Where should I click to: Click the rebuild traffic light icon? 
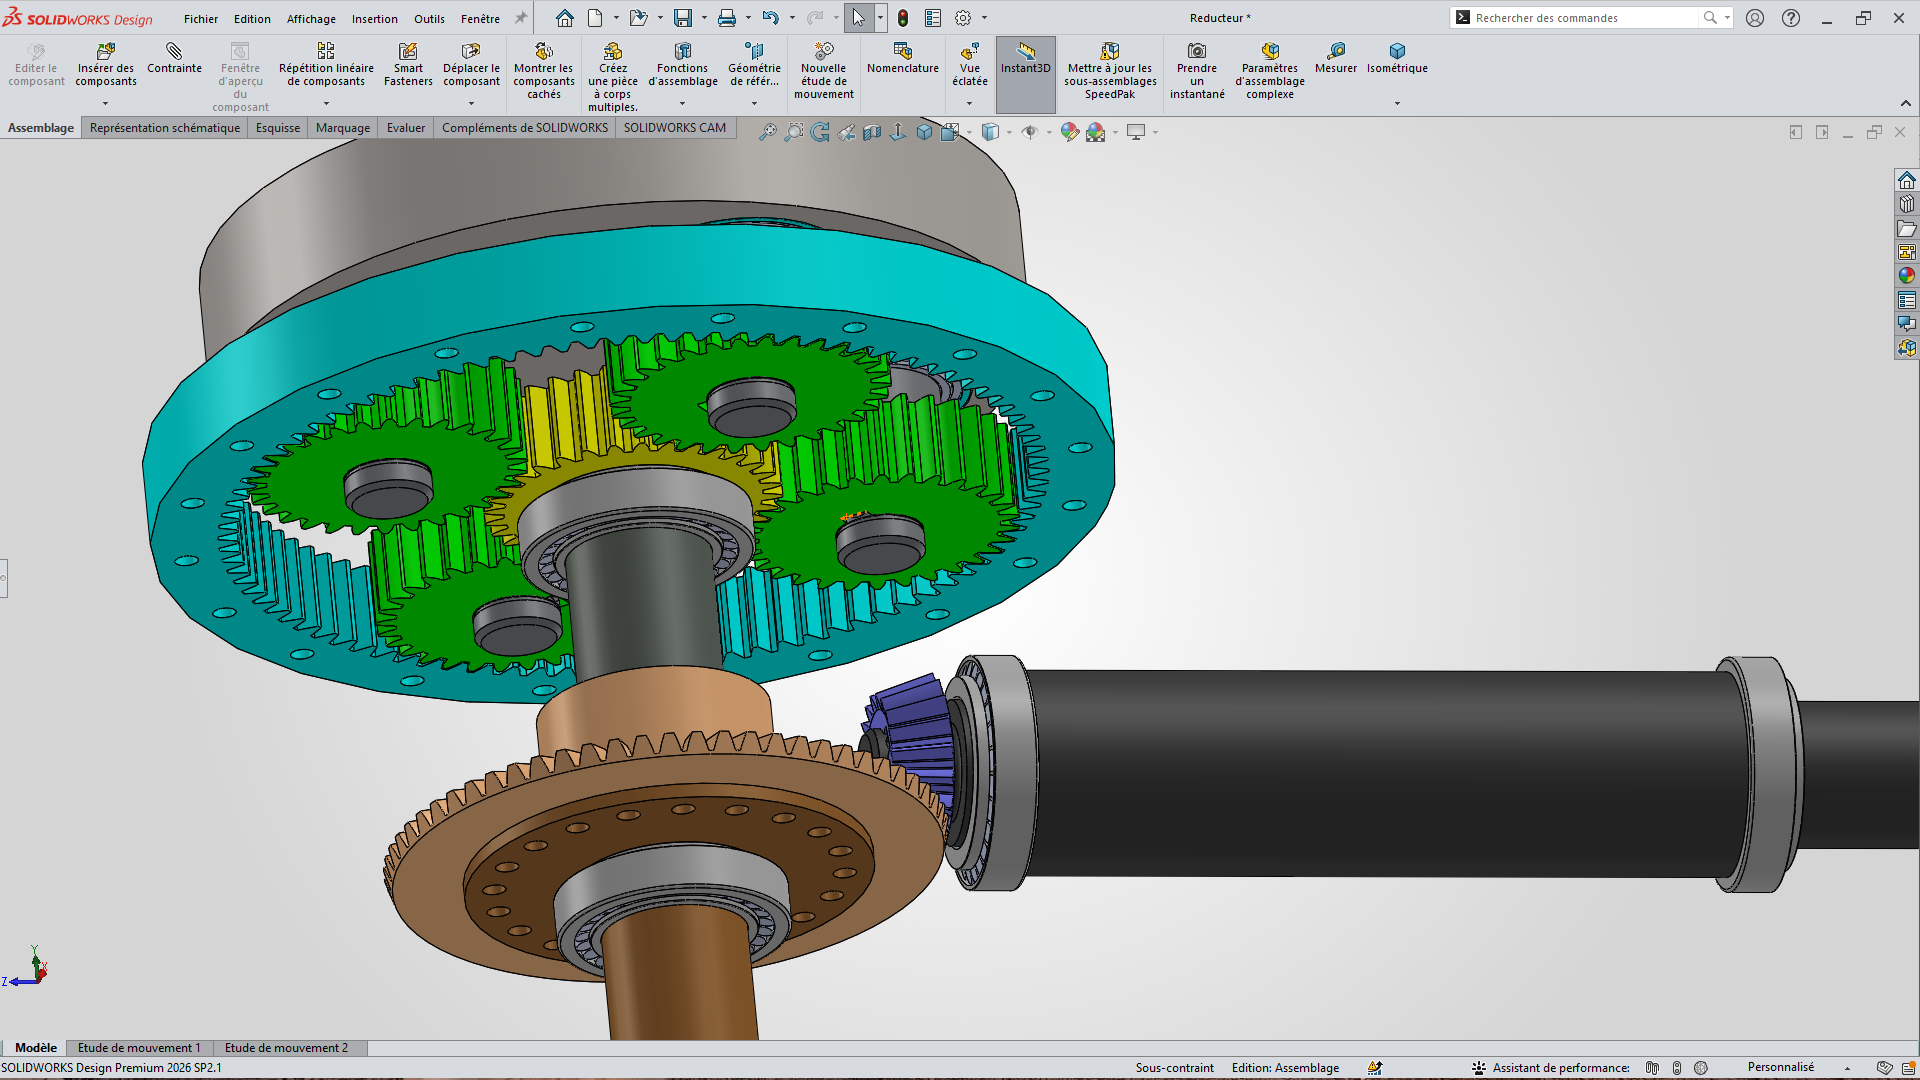pyautogui.click(x=903, y=18)
